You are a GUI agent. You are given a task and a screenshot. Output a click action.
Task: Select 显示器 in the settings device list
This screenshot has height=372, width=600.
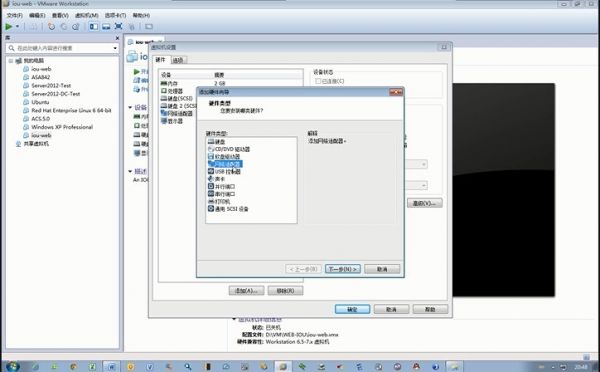(172, 121)
